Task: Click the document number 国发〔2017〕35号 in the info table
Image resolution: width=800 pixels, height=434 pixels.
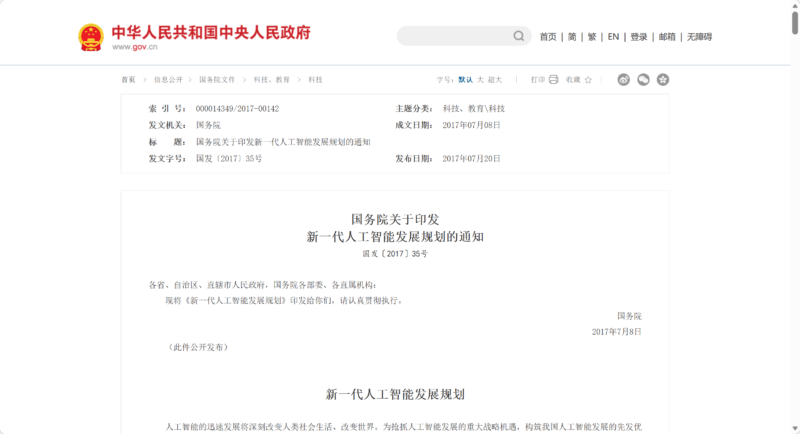Action: coord(229,159)
